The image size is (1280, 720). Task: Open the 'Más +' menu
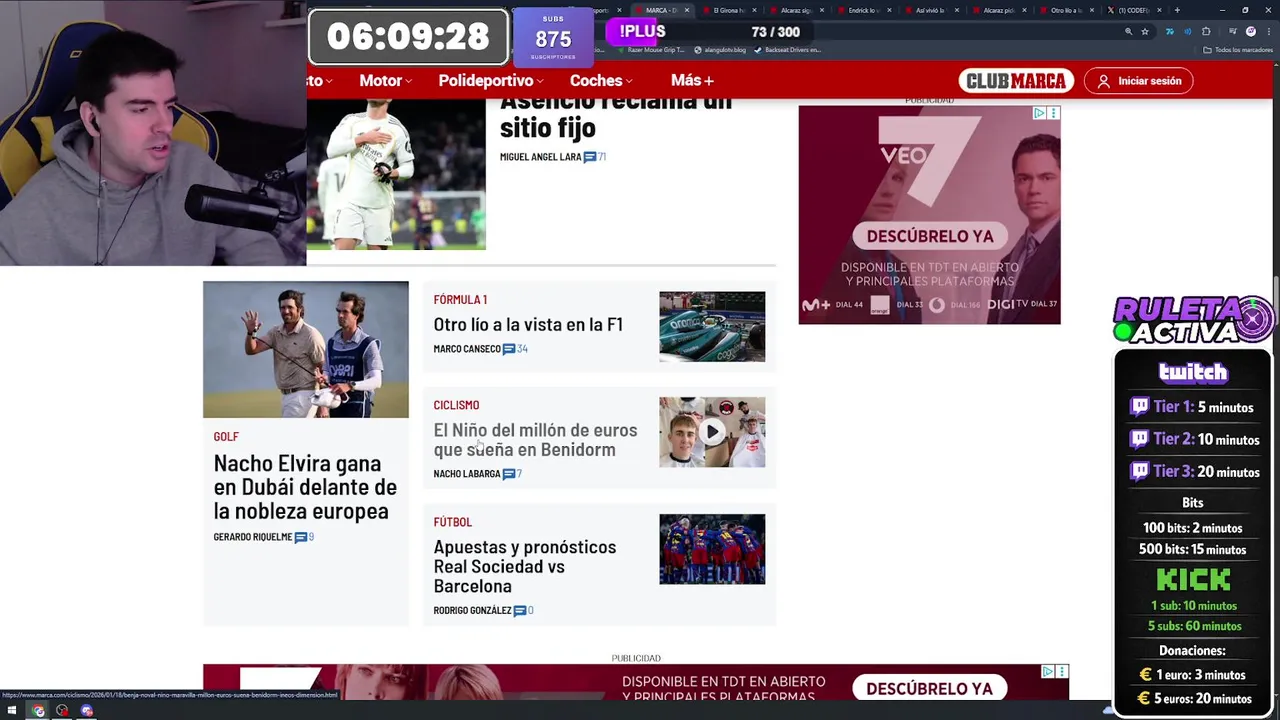pos(692,81)
